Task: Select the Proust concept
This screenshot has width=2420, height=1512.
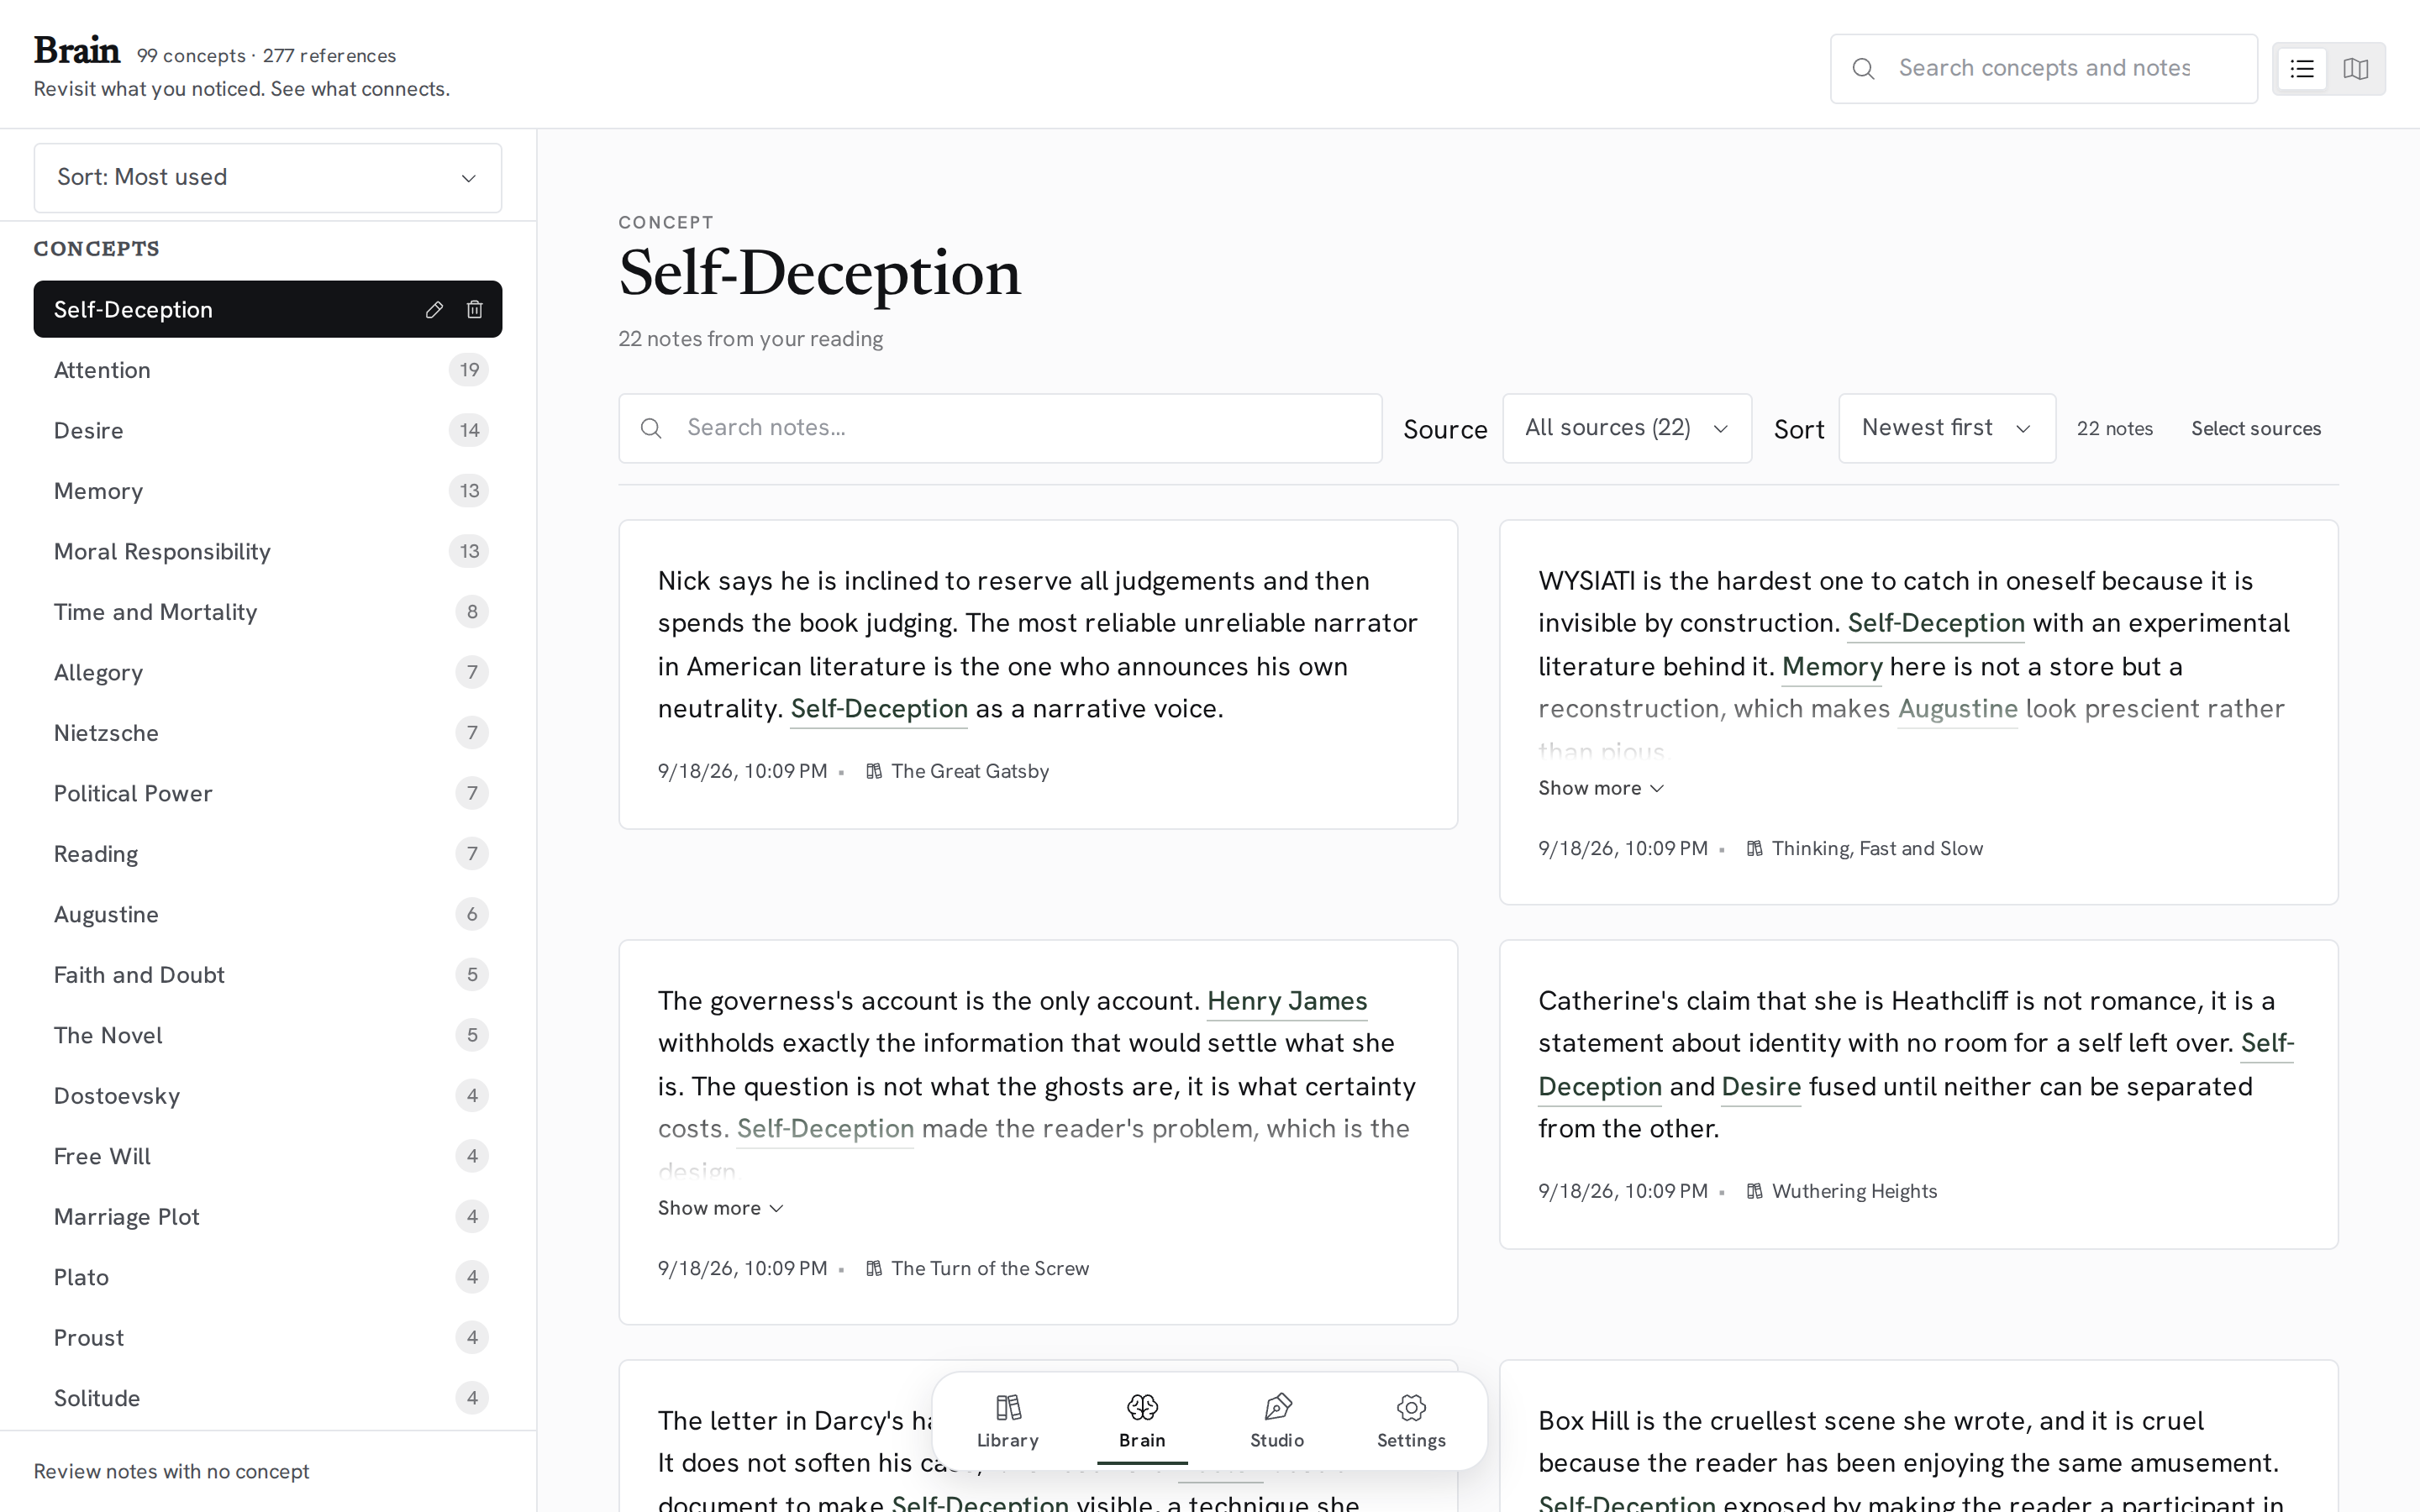Action: [268, 1338]
